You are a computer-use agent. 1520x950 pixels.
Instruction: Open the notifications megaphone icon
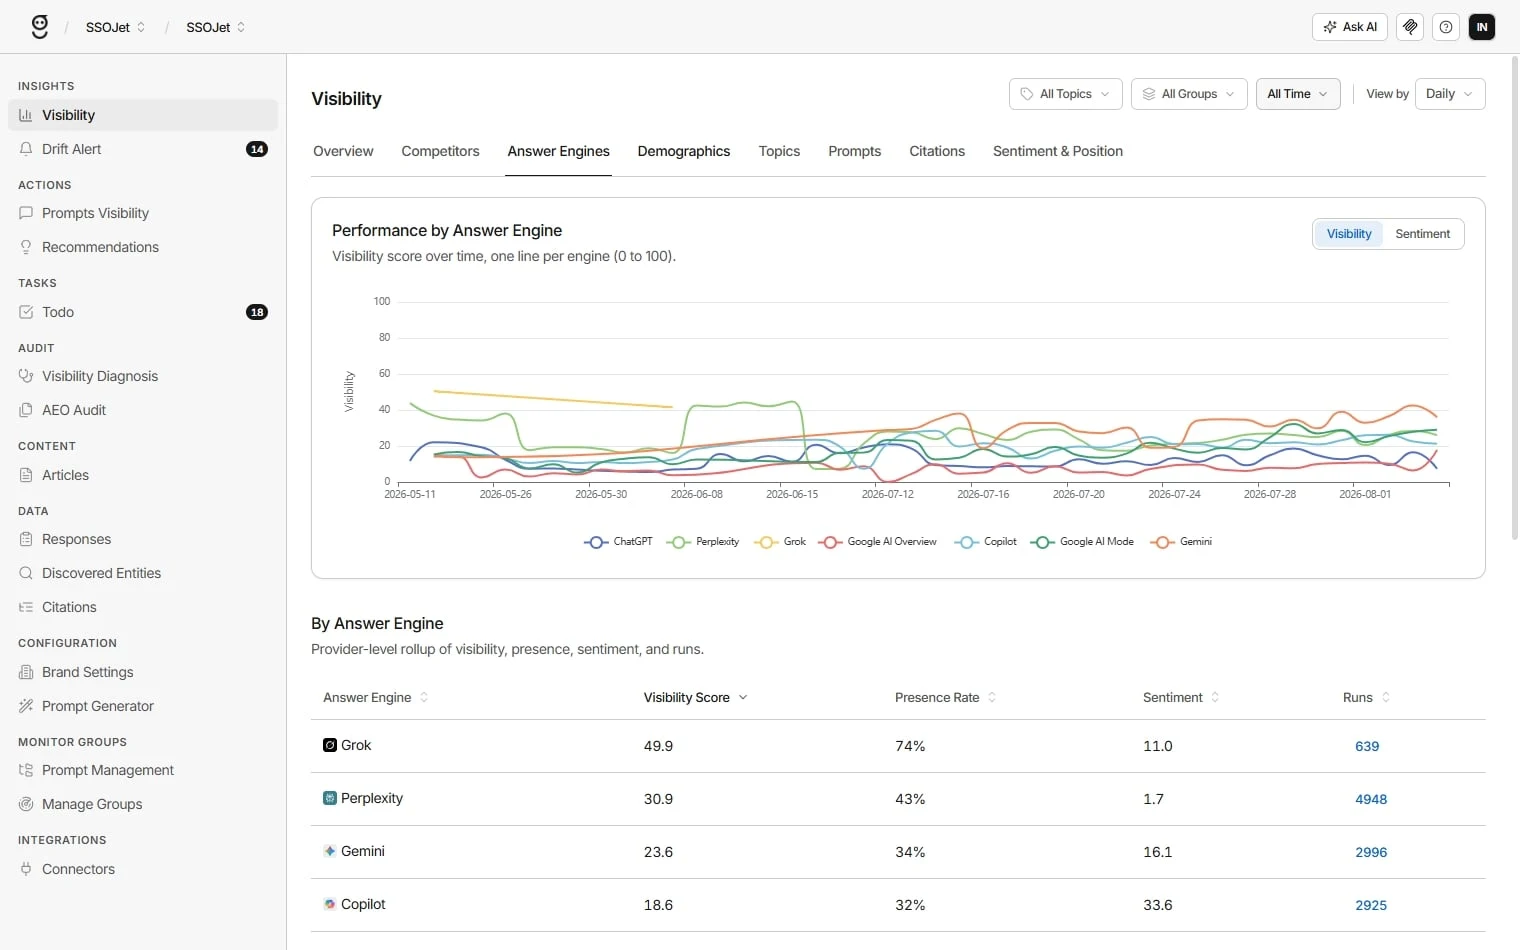coord(1410,27)
